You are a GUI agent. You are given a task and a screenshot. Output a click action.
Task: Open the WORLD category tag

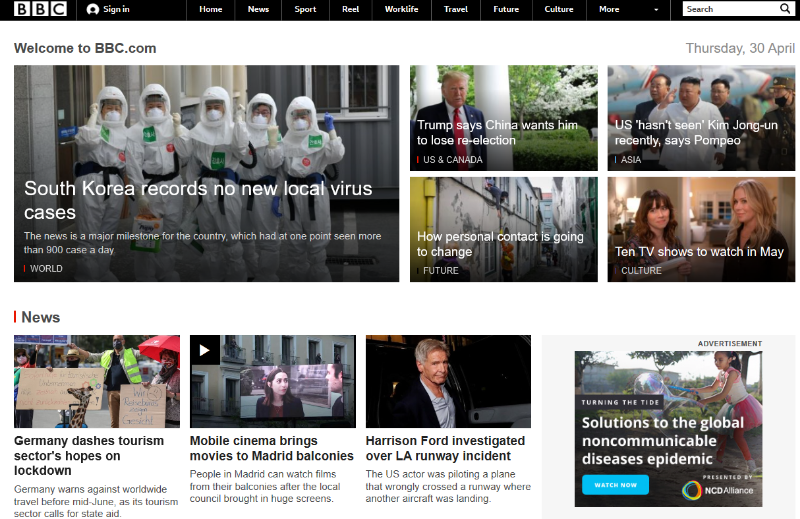coord(46,268)
